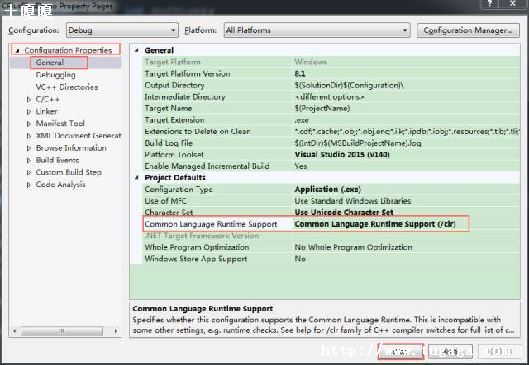Select the Target Extension property name

pyautogui.click(x=174, y=120)
